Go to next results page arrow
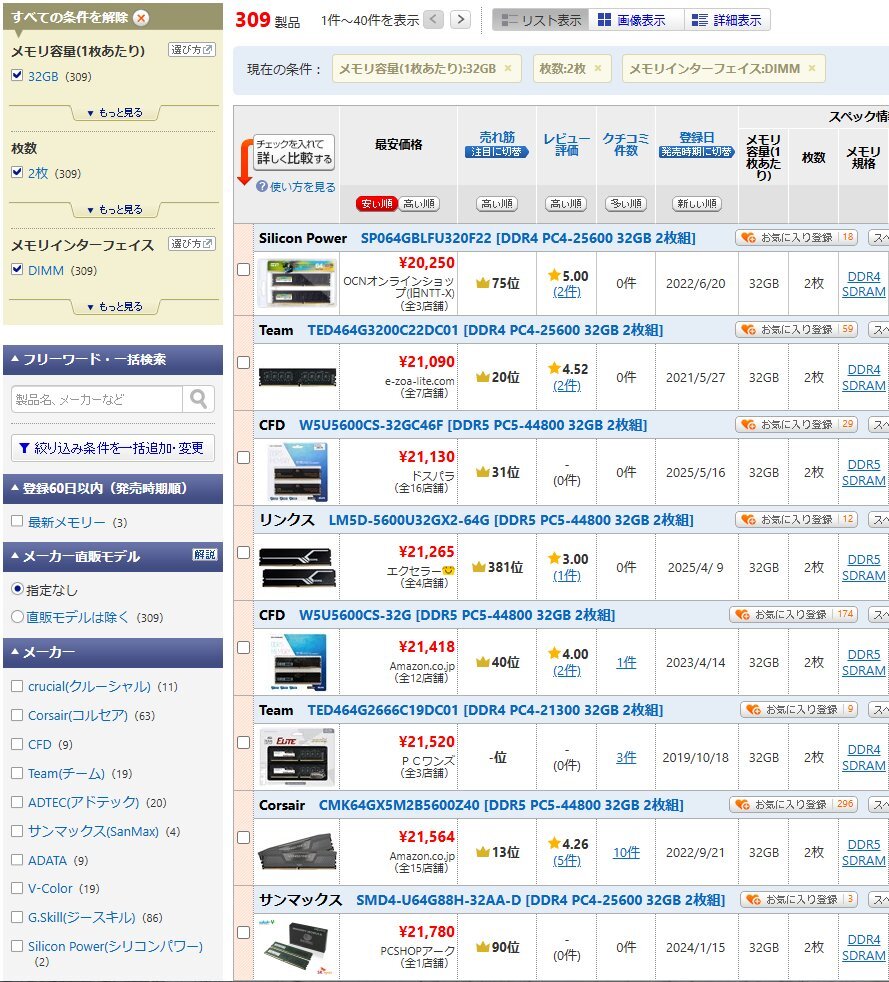889x982 pixels. click(460, 20)
